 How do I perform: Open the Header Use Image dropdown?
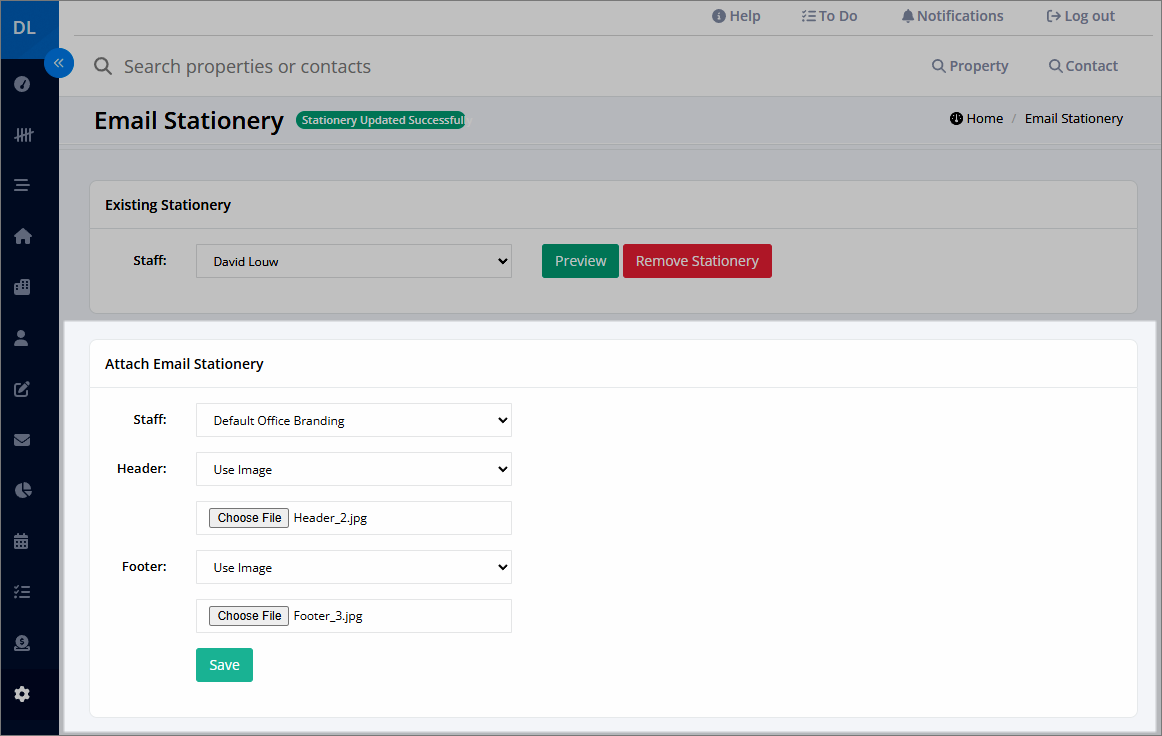click(353, 469)
